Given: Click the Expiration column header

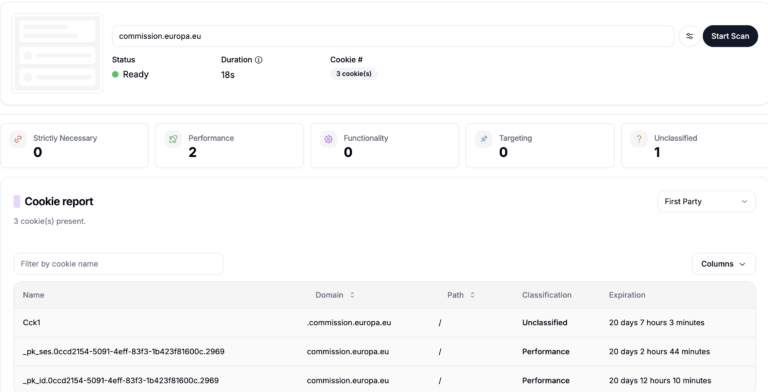Looking at the screenshot, I should [627, 295].
